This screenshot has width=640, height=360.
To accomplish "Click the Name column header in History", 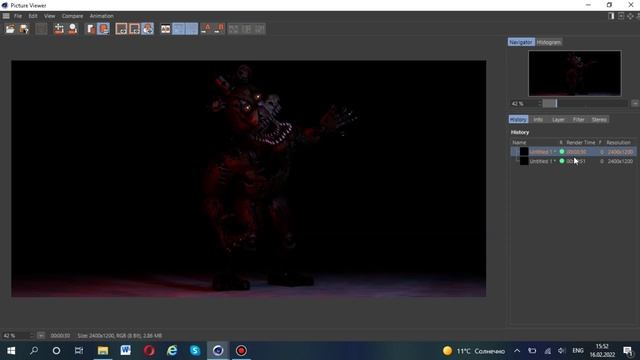I will [519, 142].
